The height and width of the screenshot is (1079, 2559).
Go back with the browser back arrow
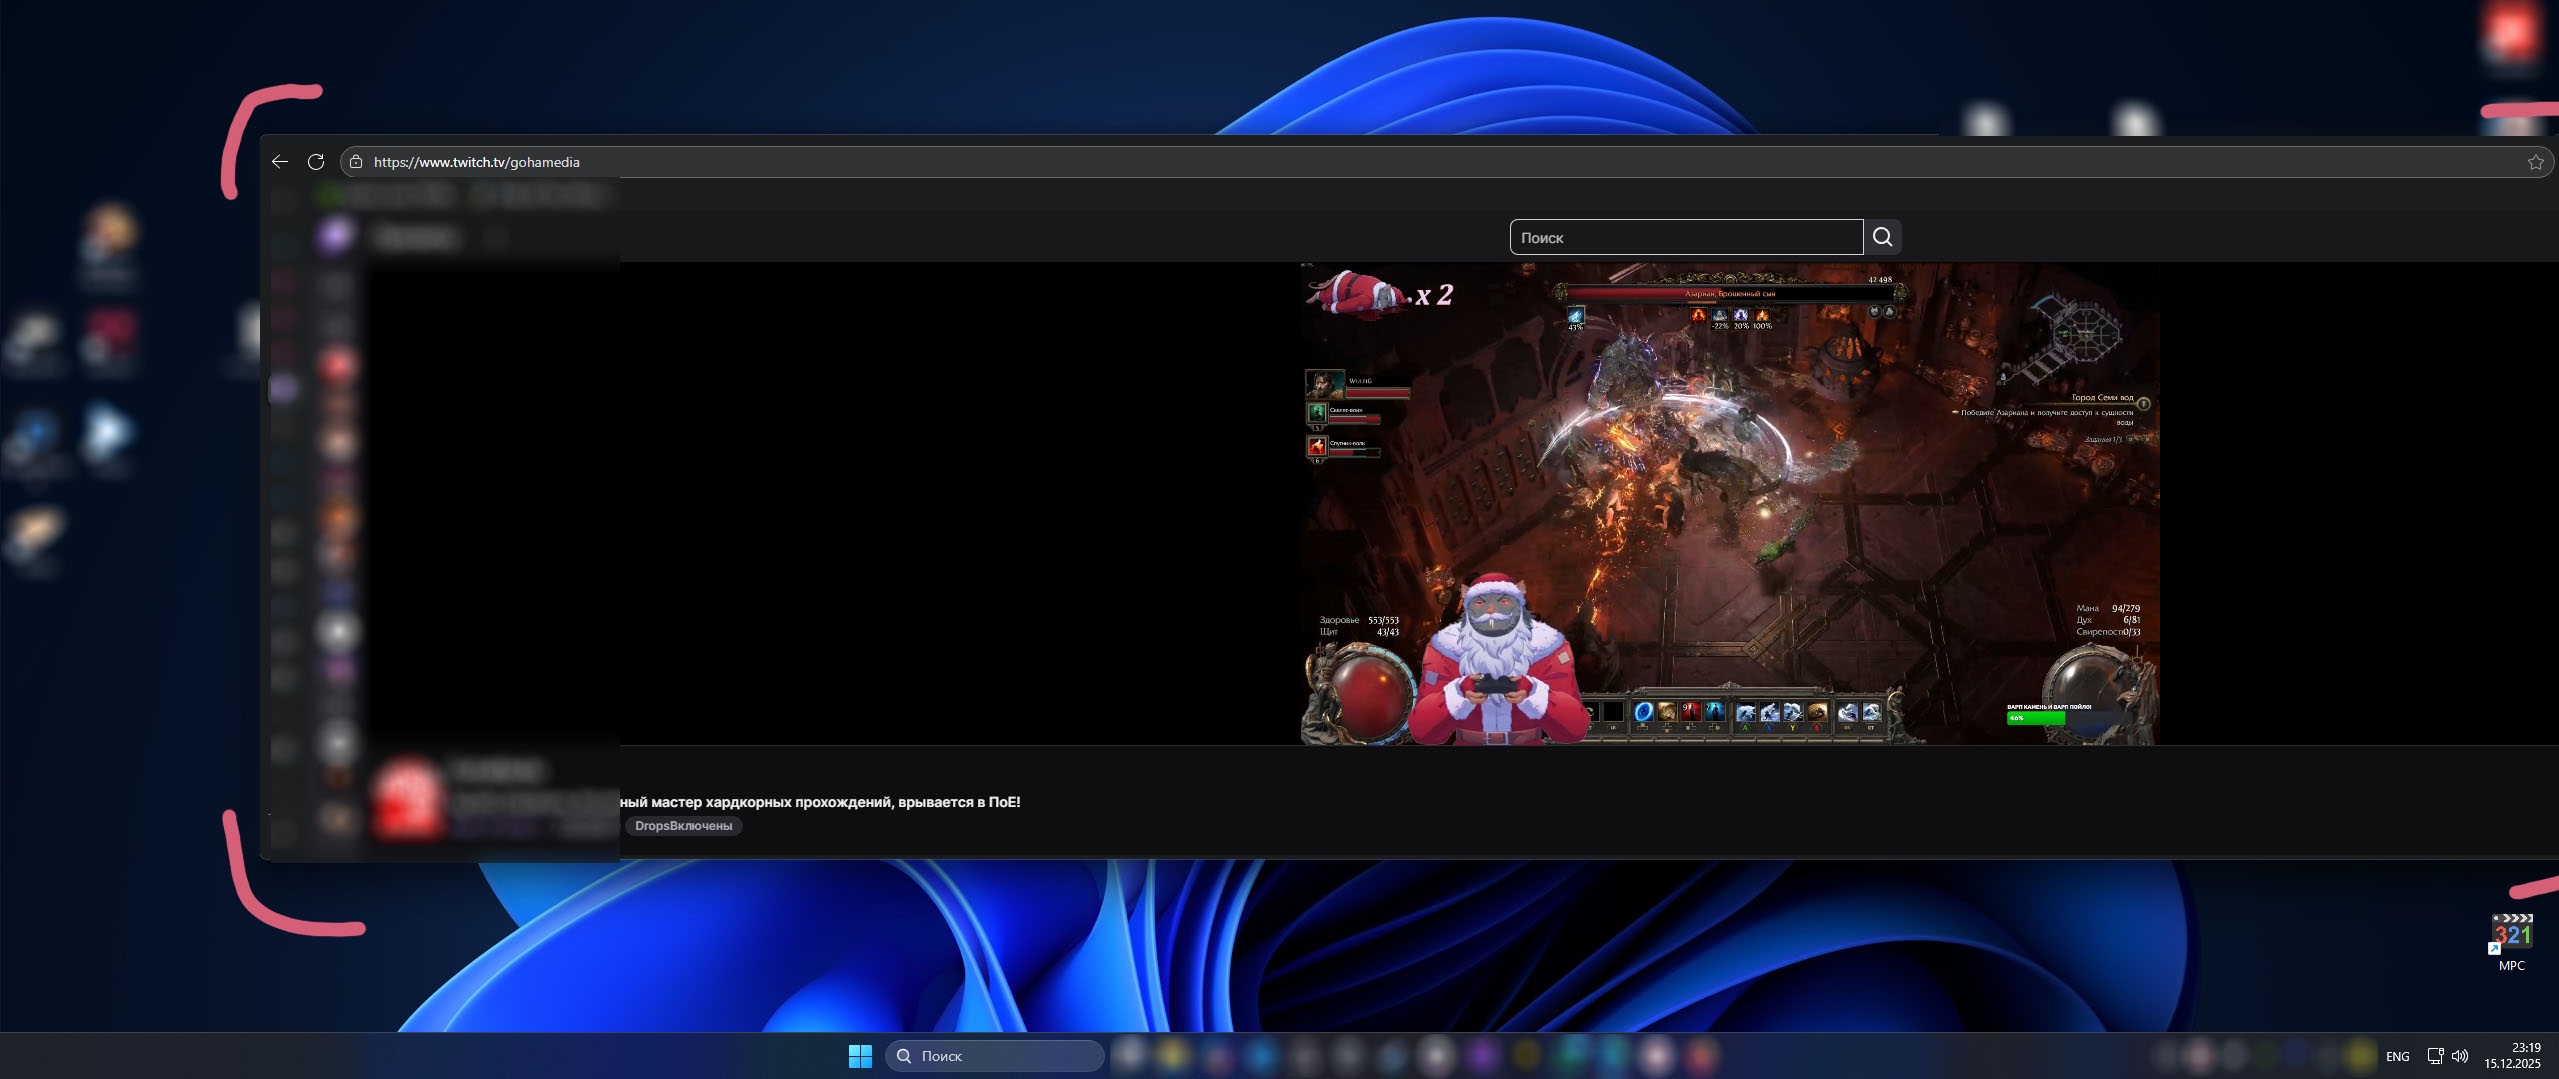pos(280,162)
